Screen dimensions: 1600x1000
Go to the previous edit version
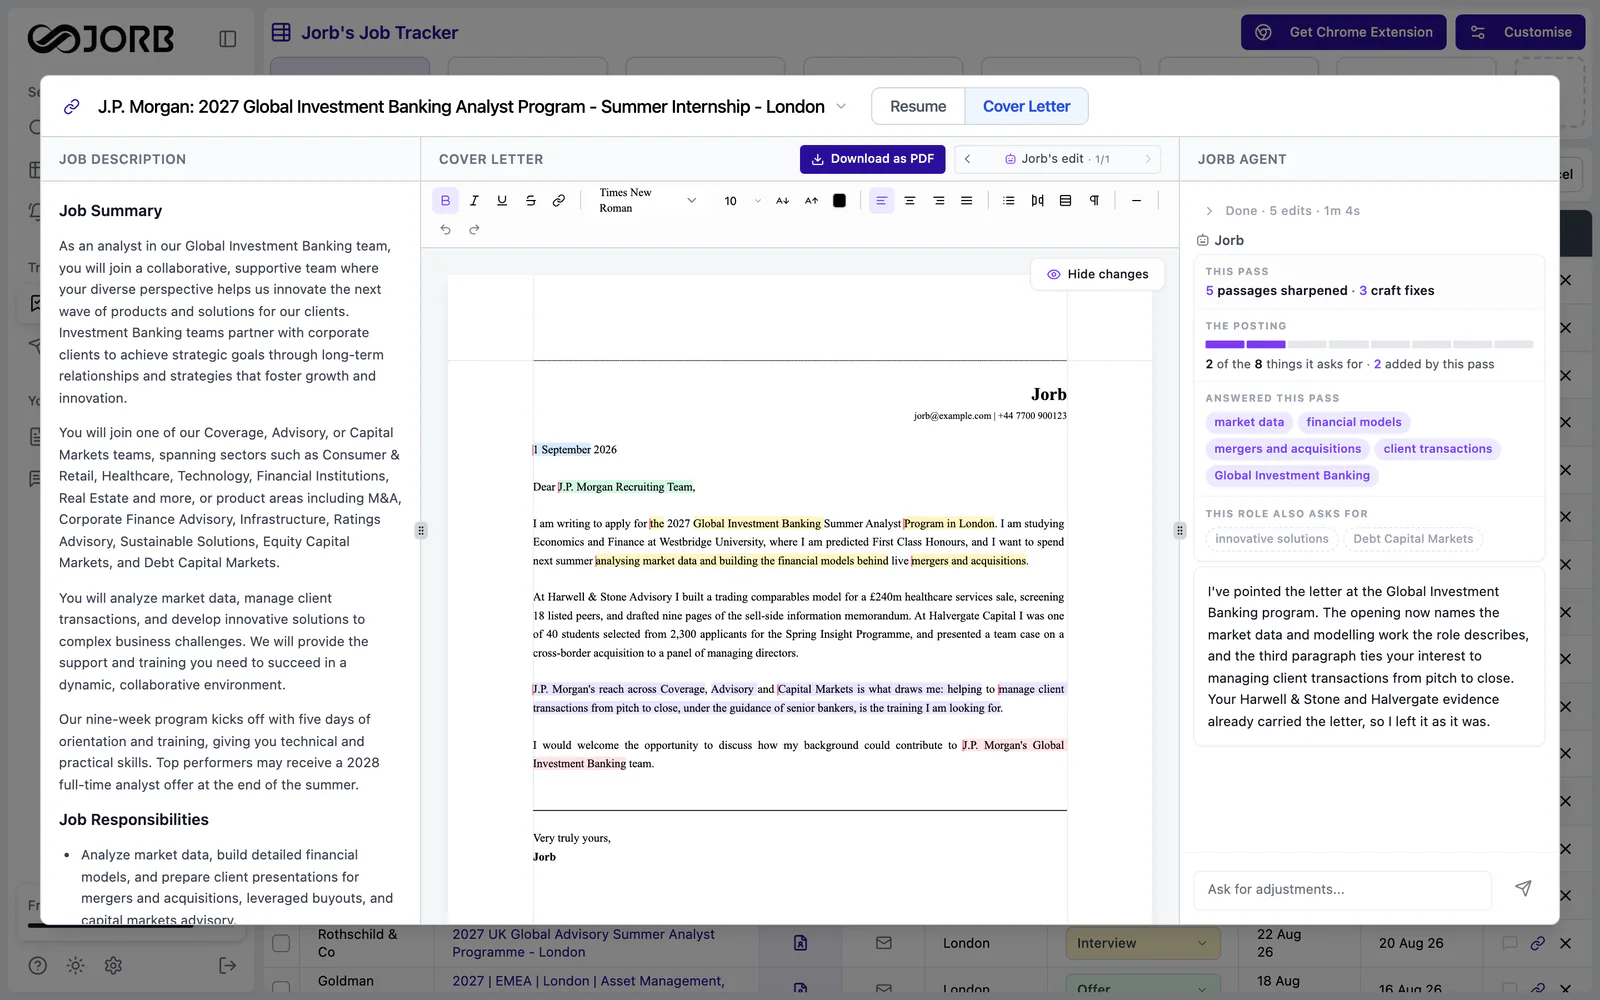coord(967,159)
